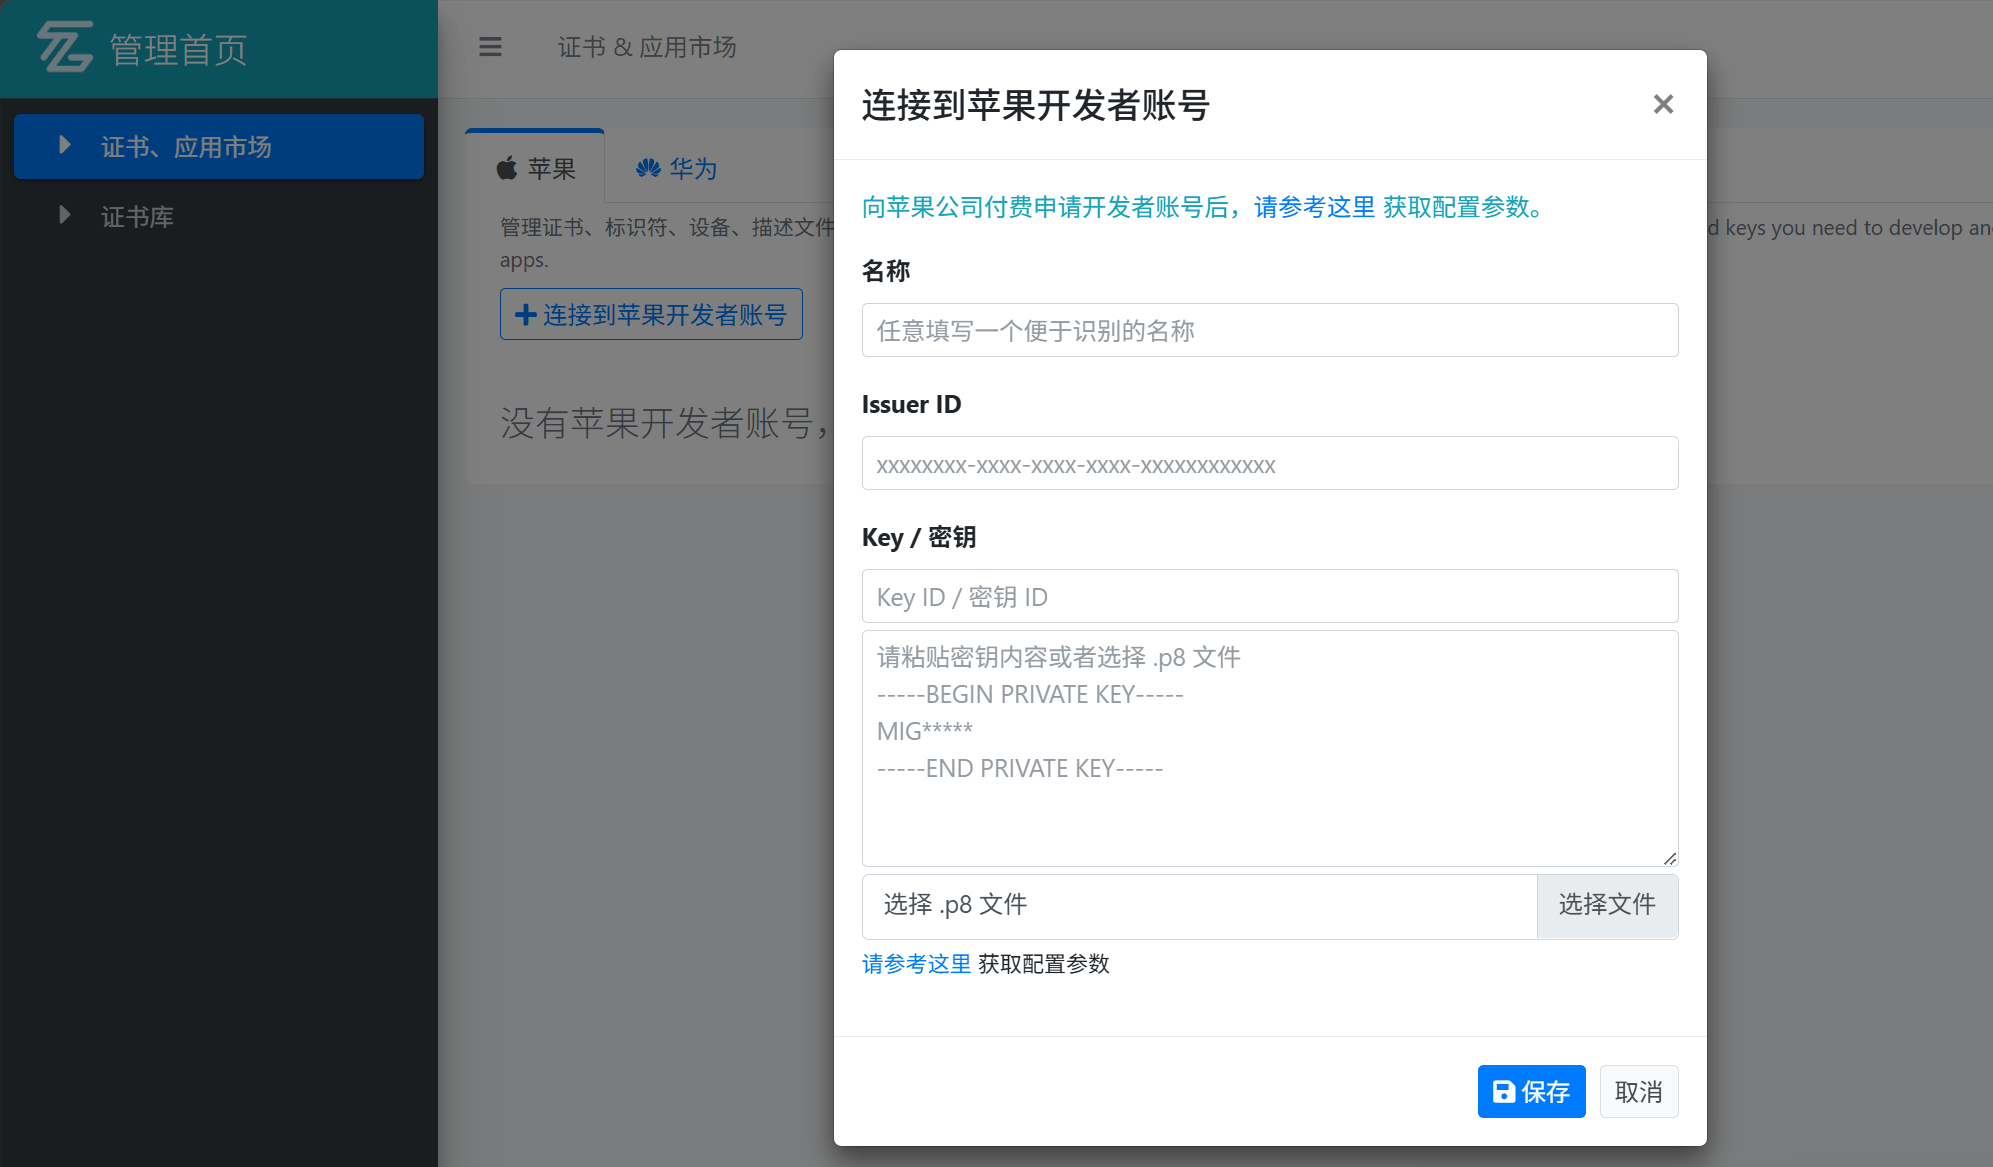Click the Key / 密钥 label

(x=919, y=537)
